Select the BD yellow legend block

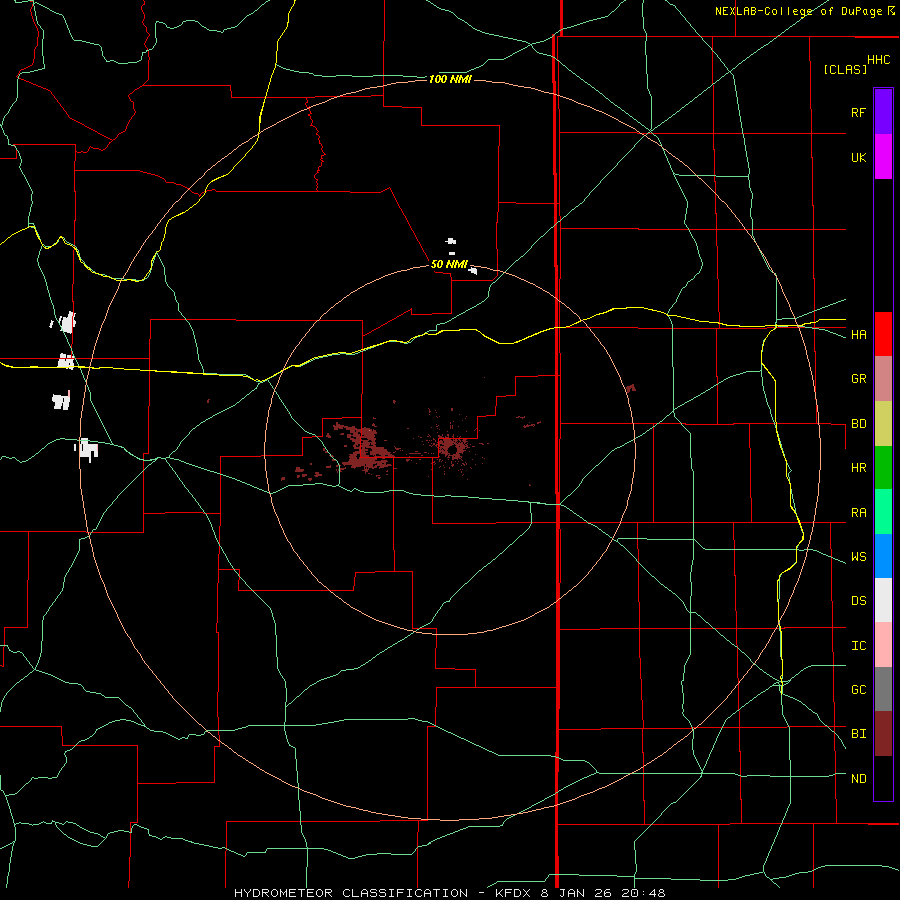pos(883,424)
